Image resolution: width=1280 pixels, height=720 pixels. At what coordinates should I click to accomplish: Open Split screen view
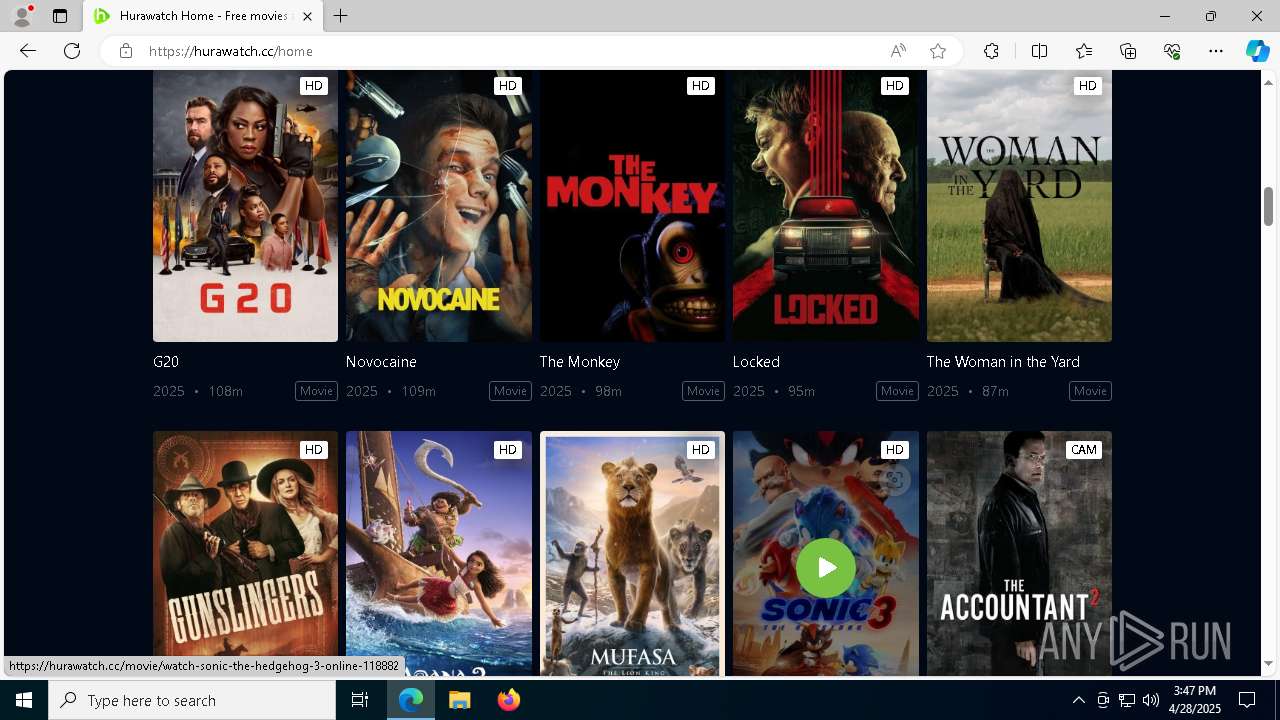[1039, 51]
